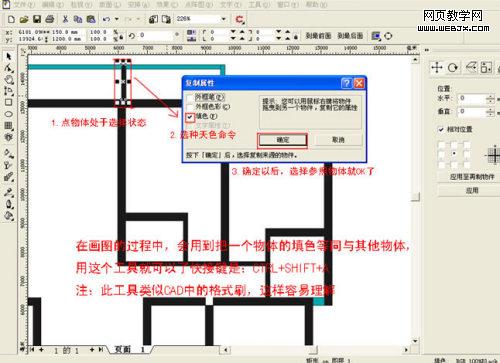Click the Export icon in toolbar
The width and height of the screenshot is (500, 363).
coord(166,19)
